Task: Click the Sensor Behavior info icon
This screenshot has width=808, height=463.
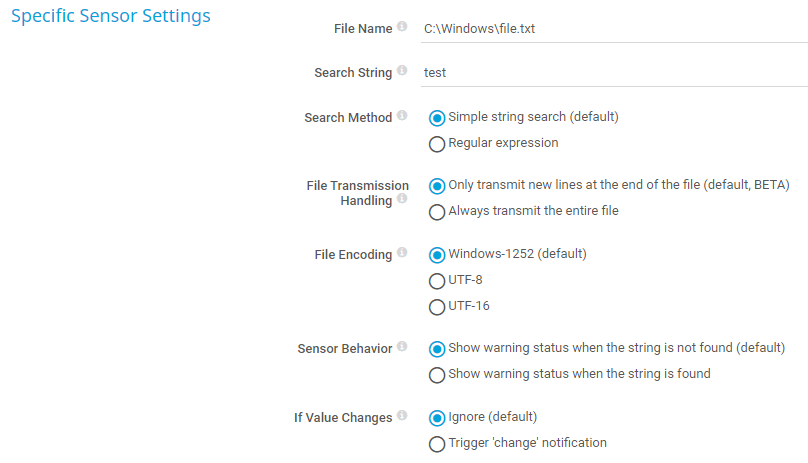Action: pyautogui.click(x=402, y=347)
